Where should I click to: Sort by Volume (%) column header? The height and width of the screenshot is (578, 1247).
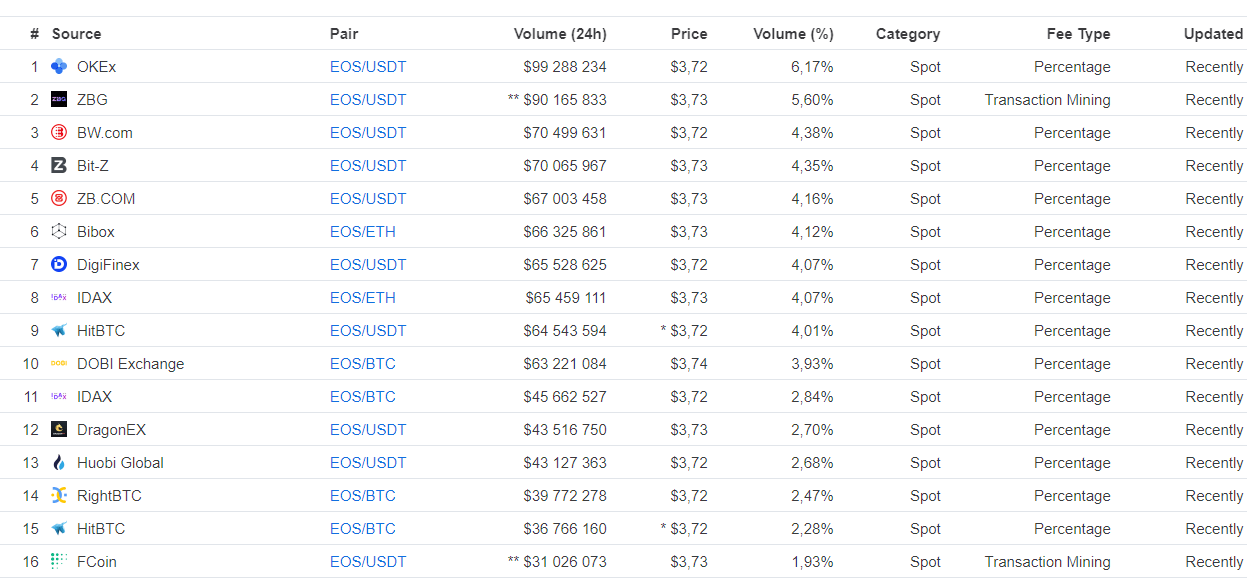tap(793, 34)
